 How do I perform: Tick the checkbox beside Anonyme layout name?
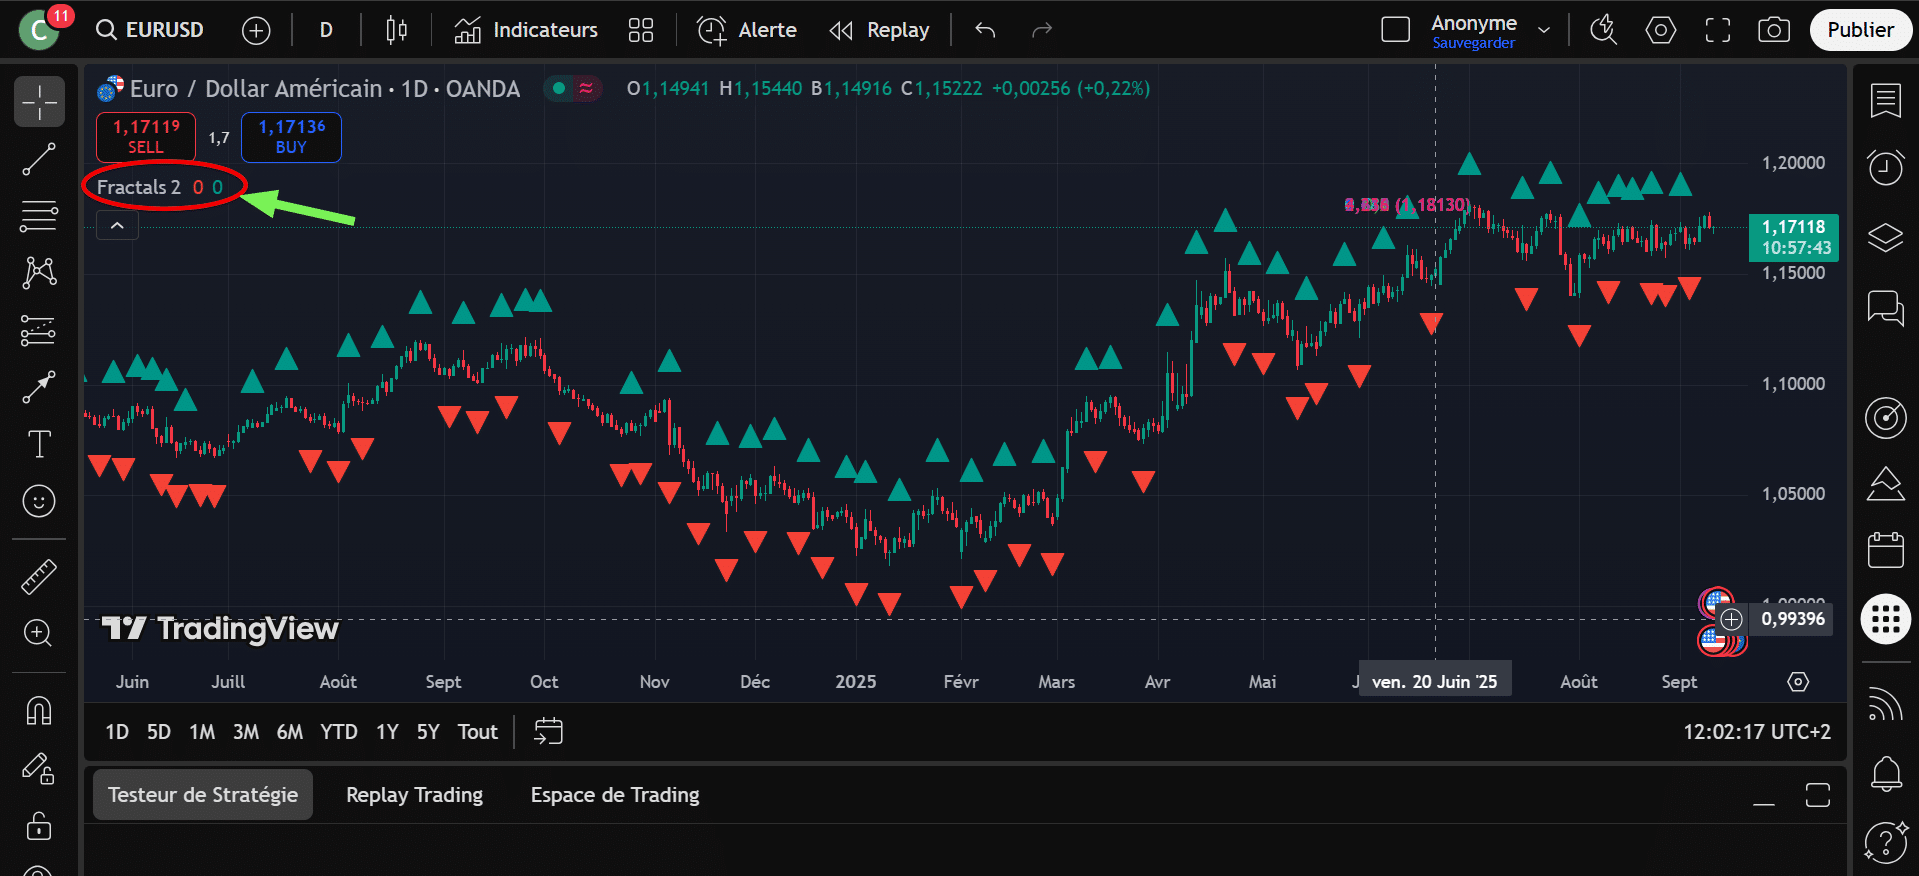point(1395,30)
